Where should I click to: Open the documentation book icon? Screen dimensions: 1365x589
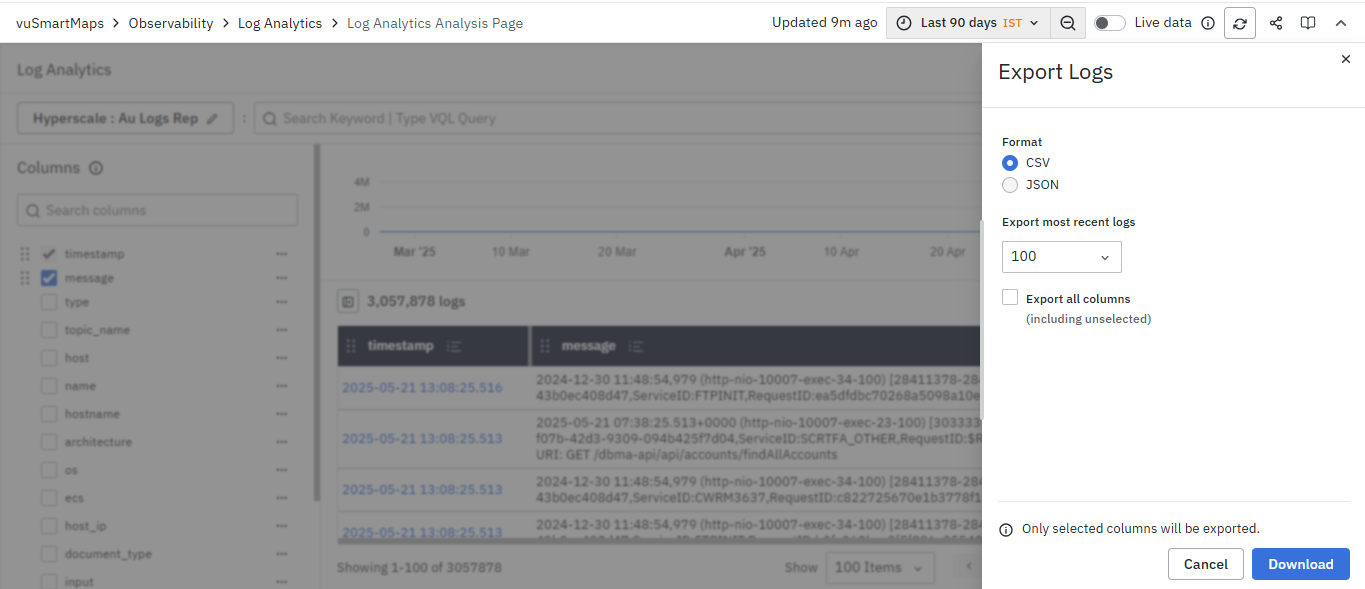pos(1308,23)
